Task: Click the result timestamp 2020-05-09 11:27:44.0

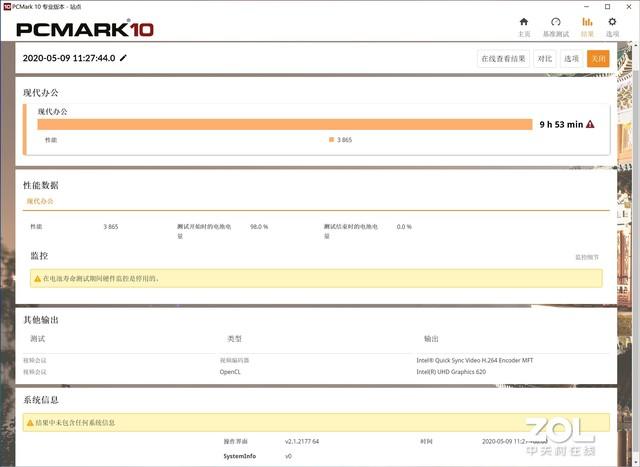Action: tap(69, 58)
